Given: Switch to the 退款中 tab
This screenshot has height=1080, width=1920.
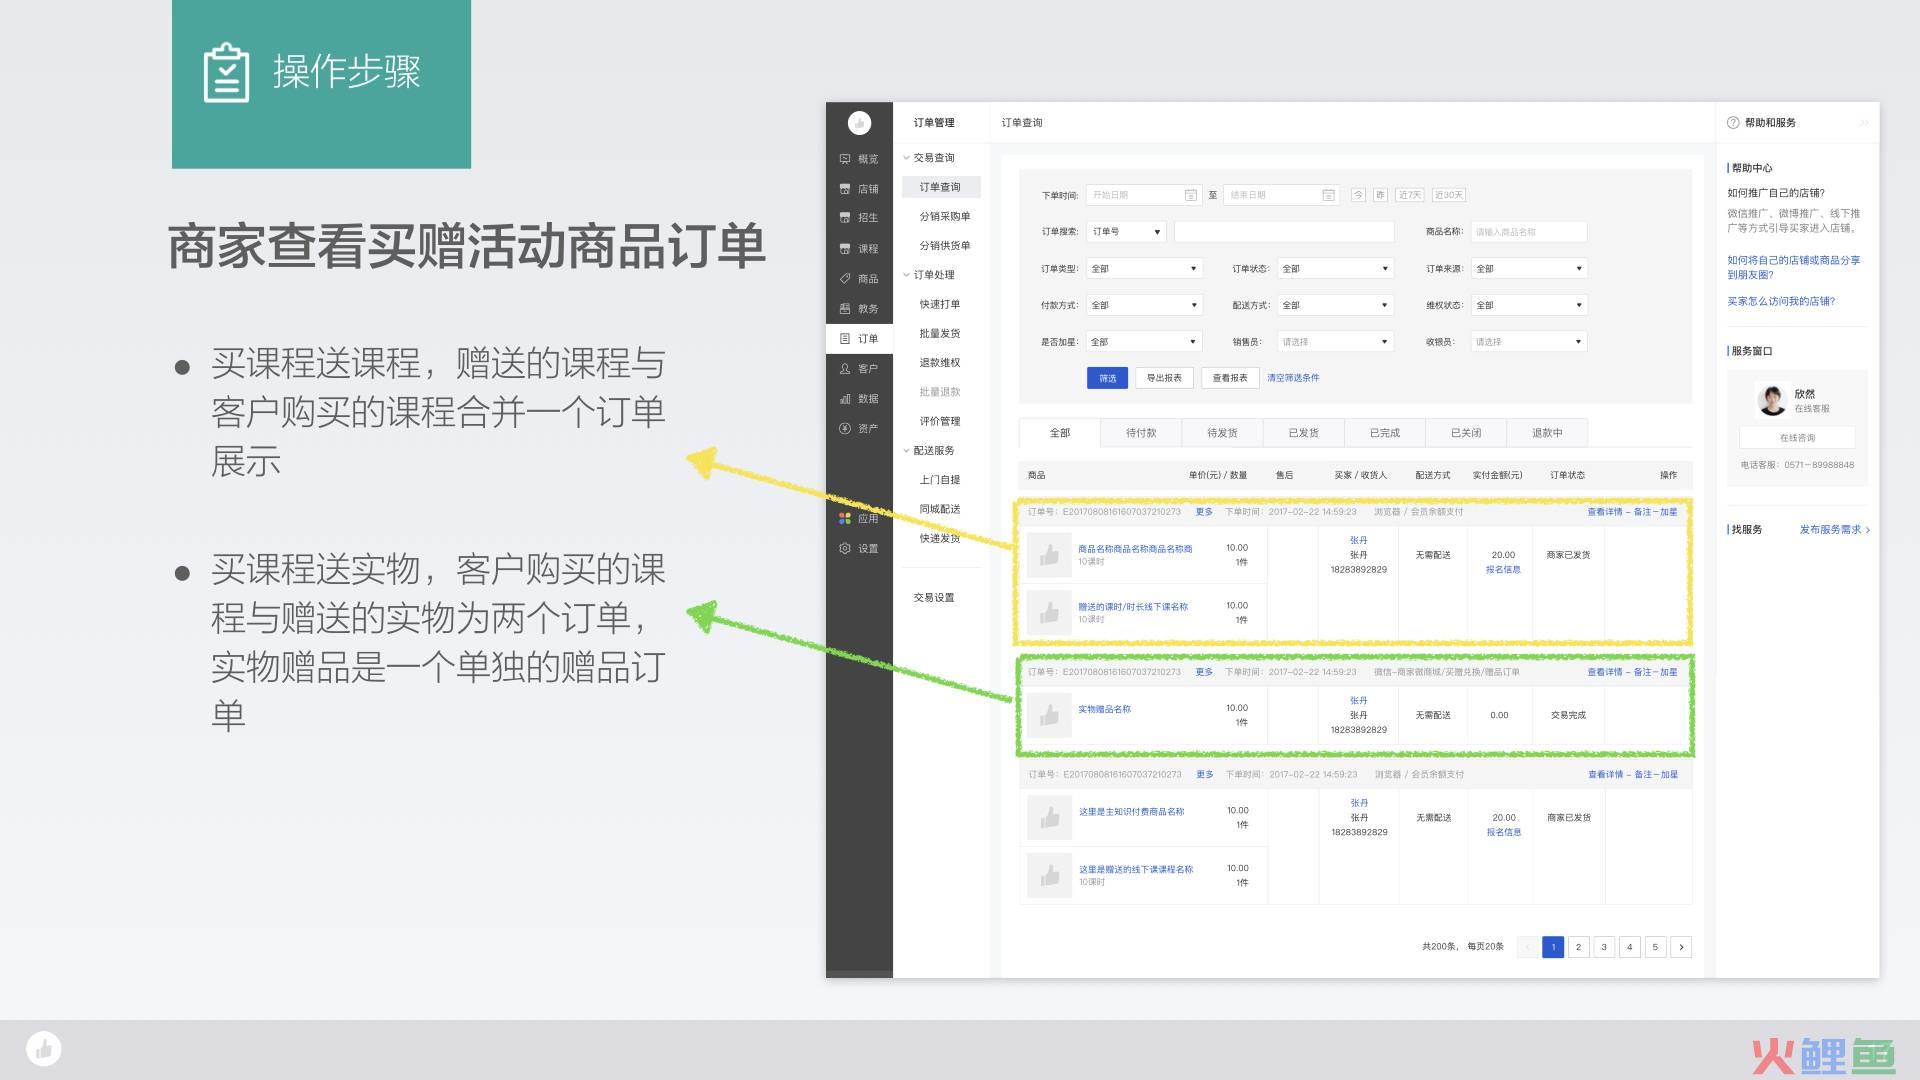Looking at the screenshot, I should (1547, 433).
